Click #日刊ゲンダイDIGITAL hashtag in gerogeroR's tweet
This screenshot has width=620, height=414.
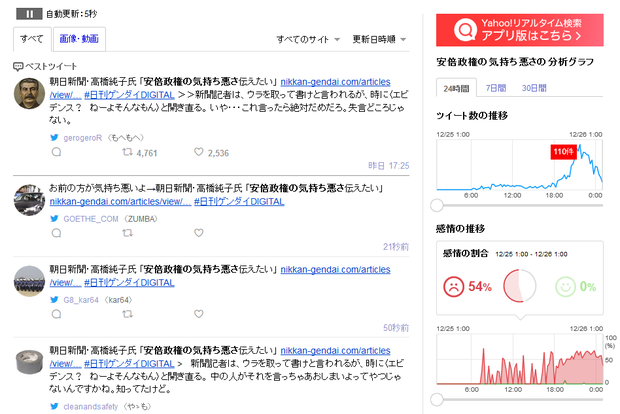[x=129, y=95]
